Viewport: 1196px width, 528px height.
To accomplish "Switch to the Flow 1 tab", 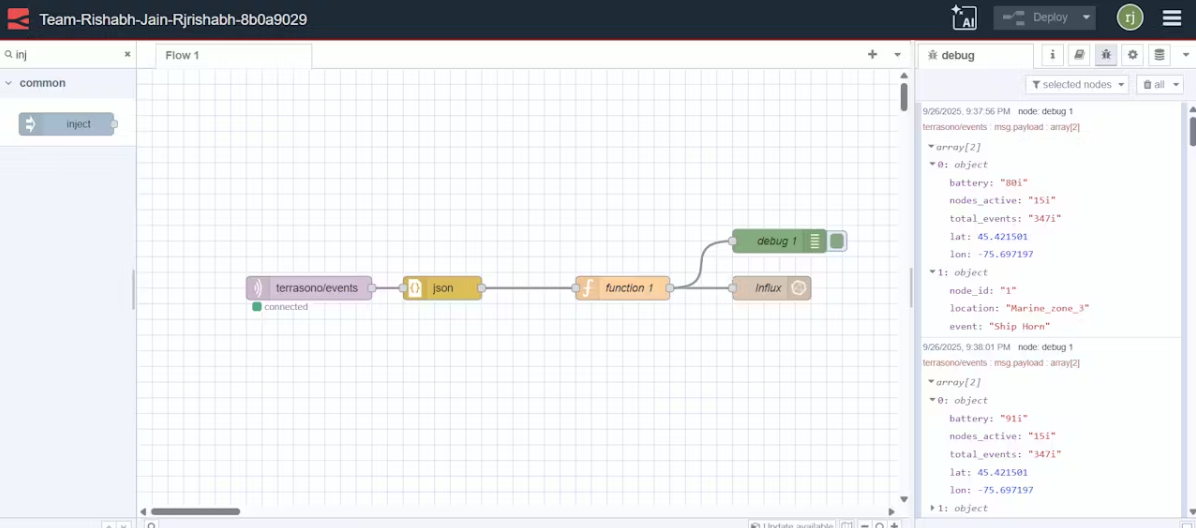I will click(x=233, y=56).
